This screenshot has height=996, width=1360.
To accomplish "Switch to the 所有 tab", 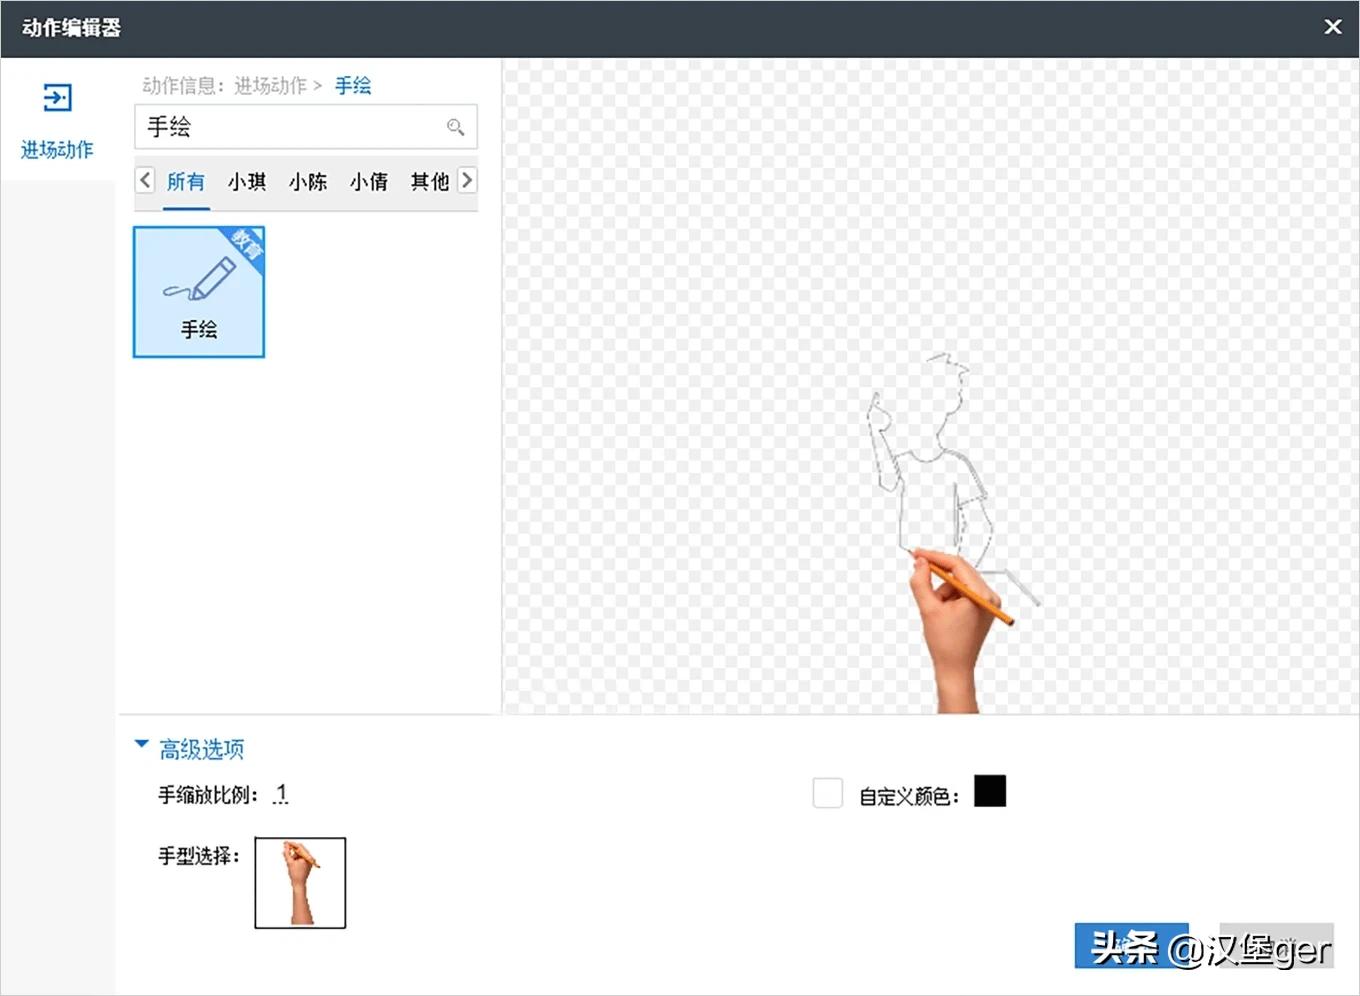I will (186, 182).
